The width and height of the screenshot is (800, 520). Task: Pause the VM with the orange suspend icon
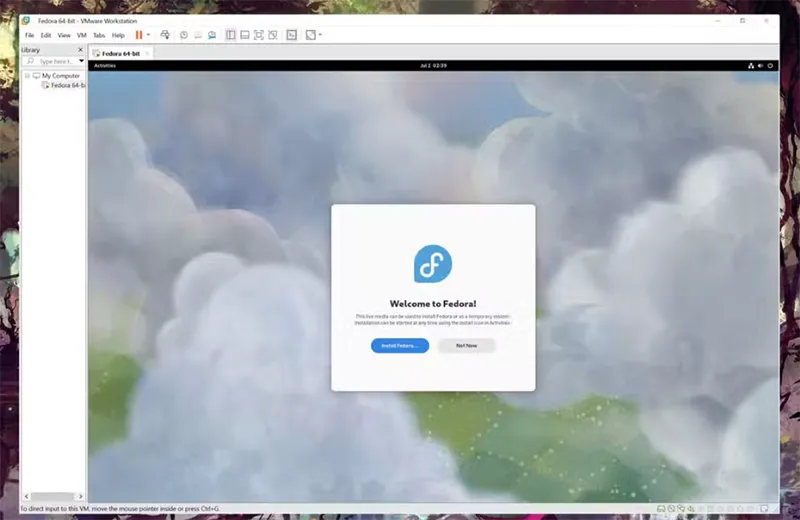point(139,35)
